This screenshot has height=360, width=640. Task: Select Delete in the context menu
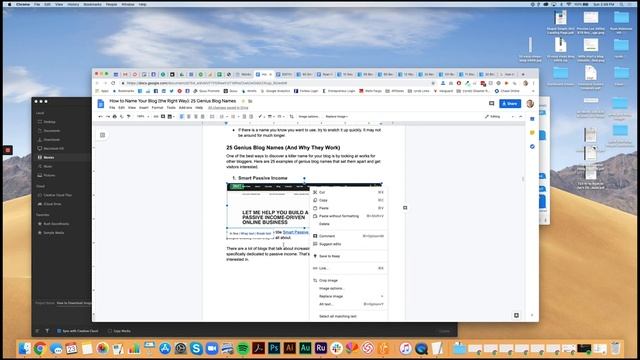[x=348, y=224]
